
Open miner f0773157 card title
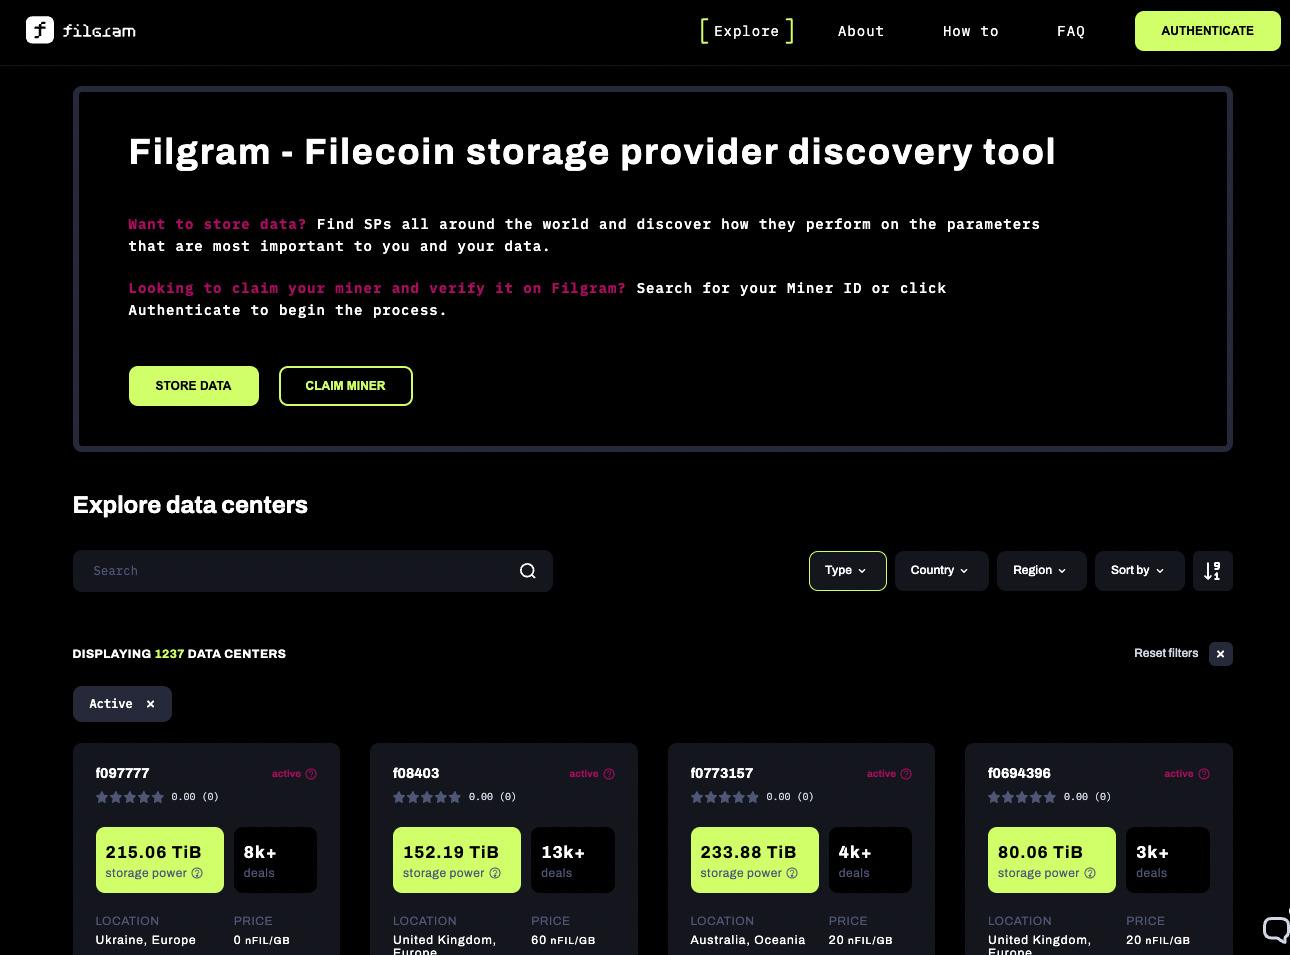pyautogui.click(x=722, y=773)
